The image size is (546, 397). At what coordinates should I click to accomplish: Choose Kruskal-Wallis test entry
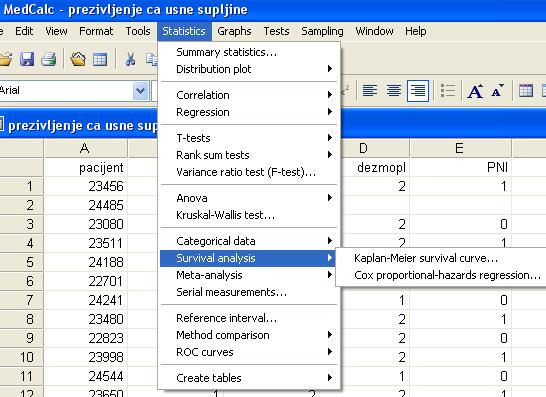(x=250, y=215)
